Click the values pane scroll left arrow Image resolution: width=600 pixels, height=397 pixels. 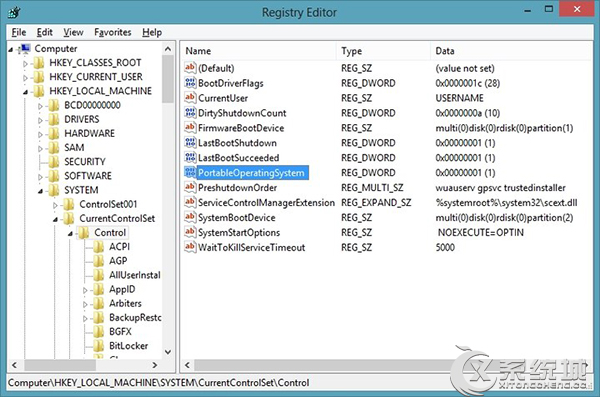point(188,365)
